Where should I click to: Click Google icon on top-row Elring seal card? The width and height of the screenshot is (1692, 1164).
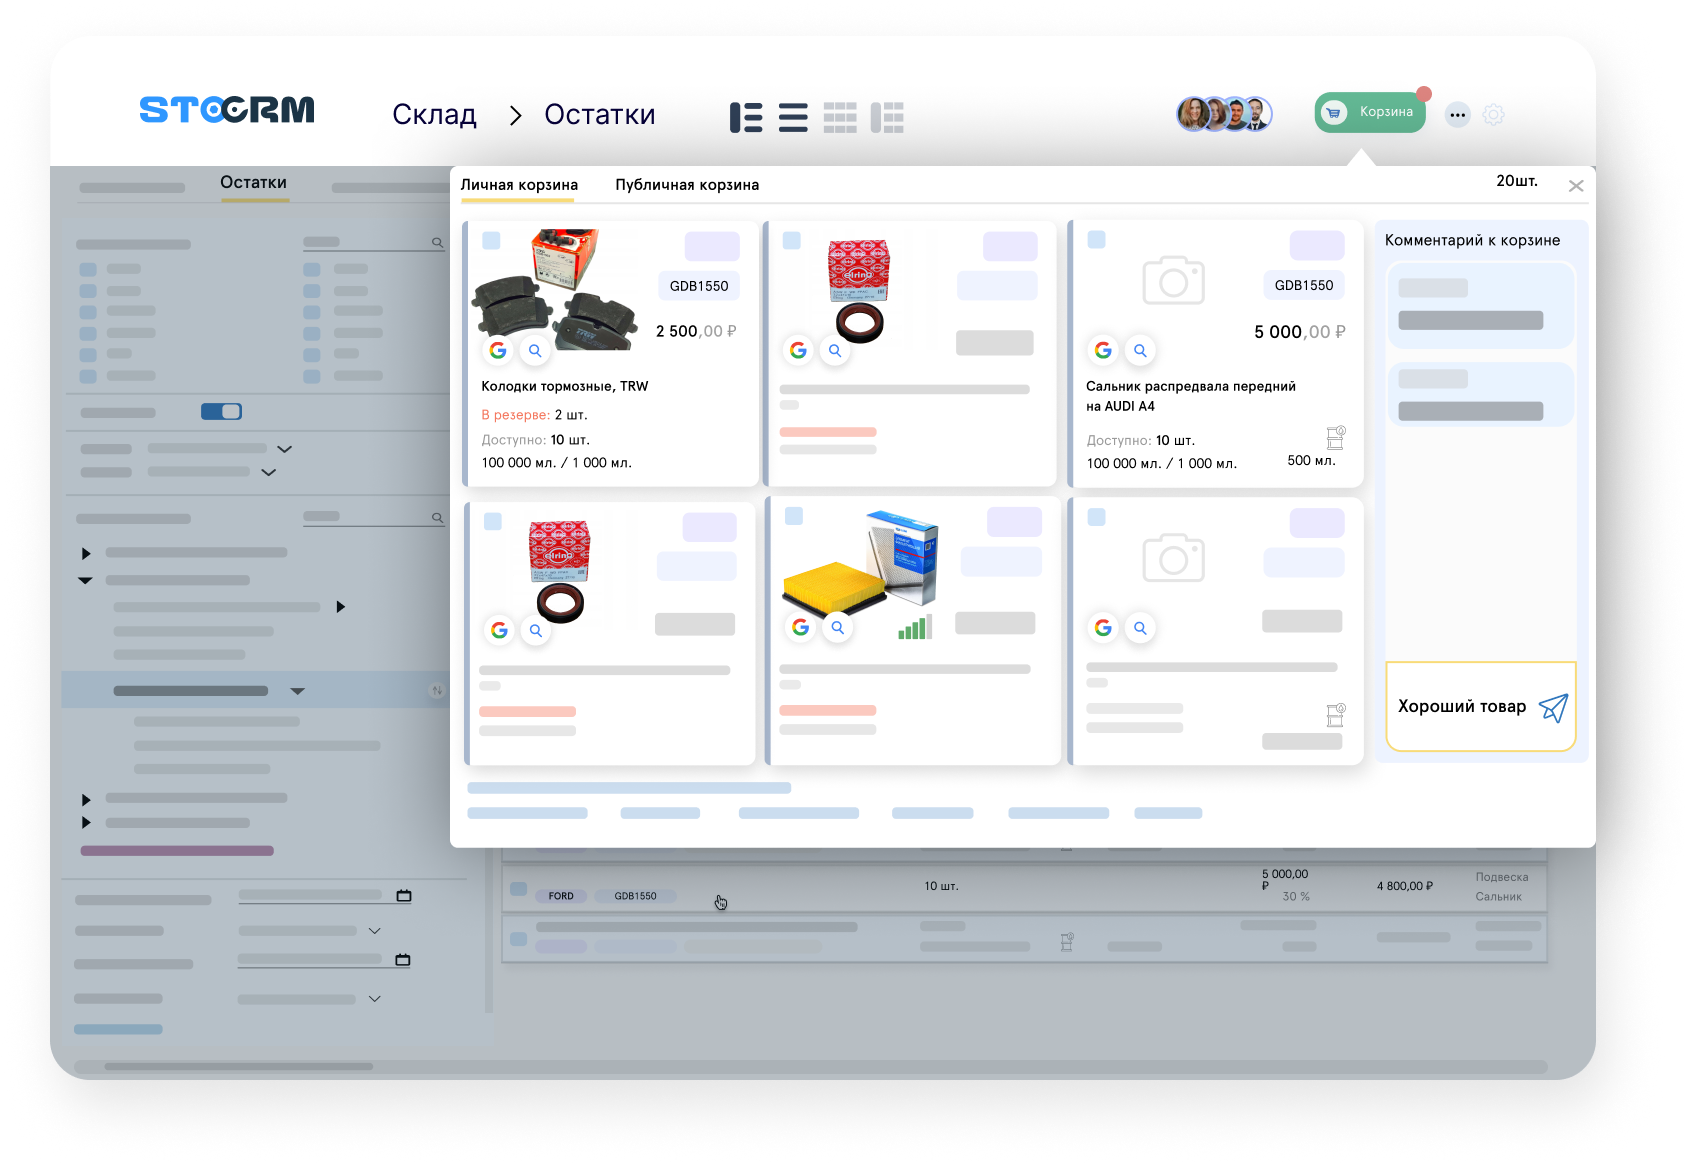[798, 350]
